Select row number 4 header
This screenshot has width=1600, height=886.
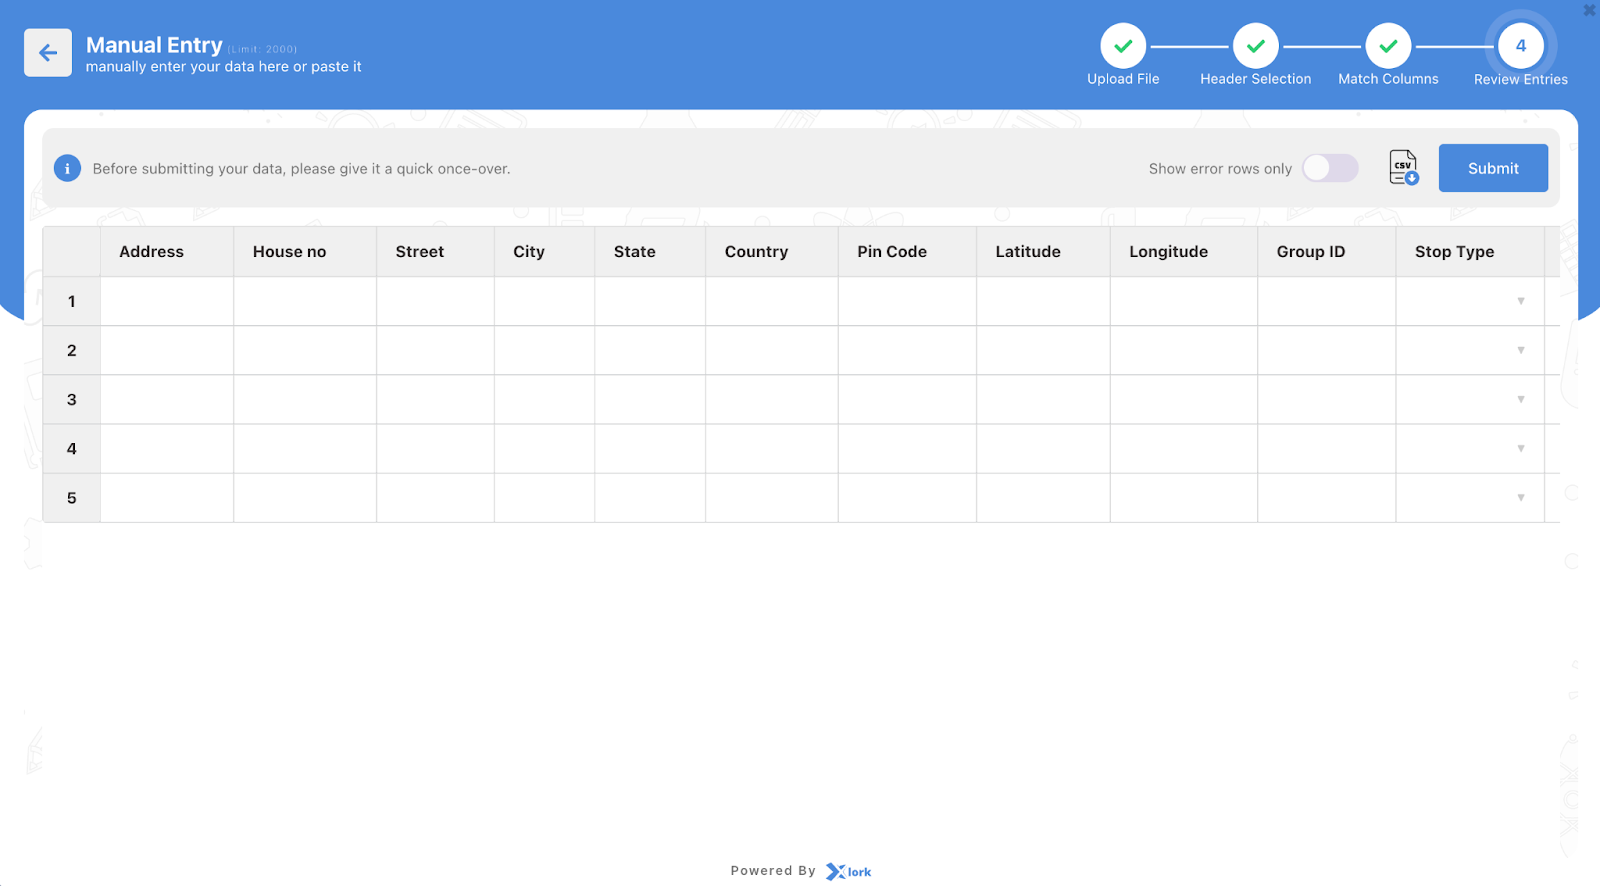tap(72, 448)
